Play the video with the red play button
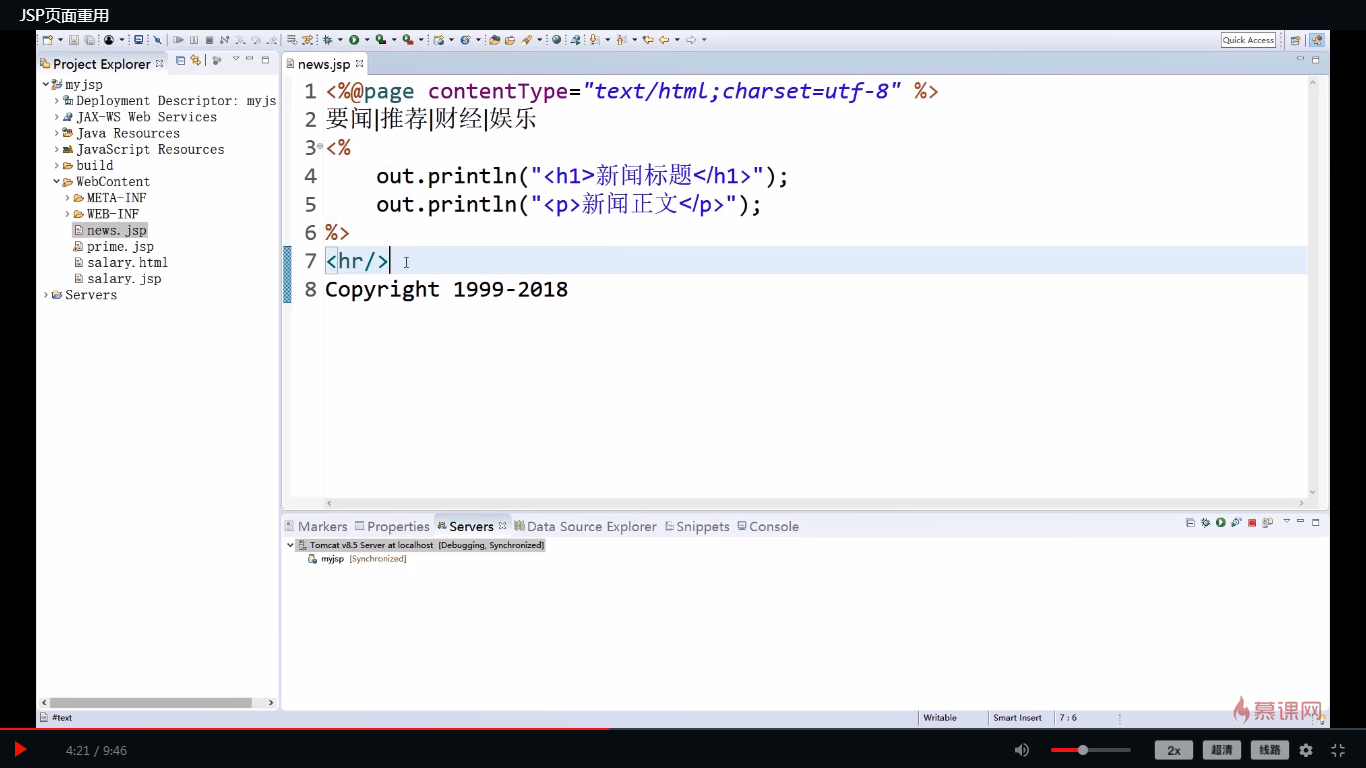Viewport: 1366px width, 768px height. pyautogui.click(x=19, y=749)
